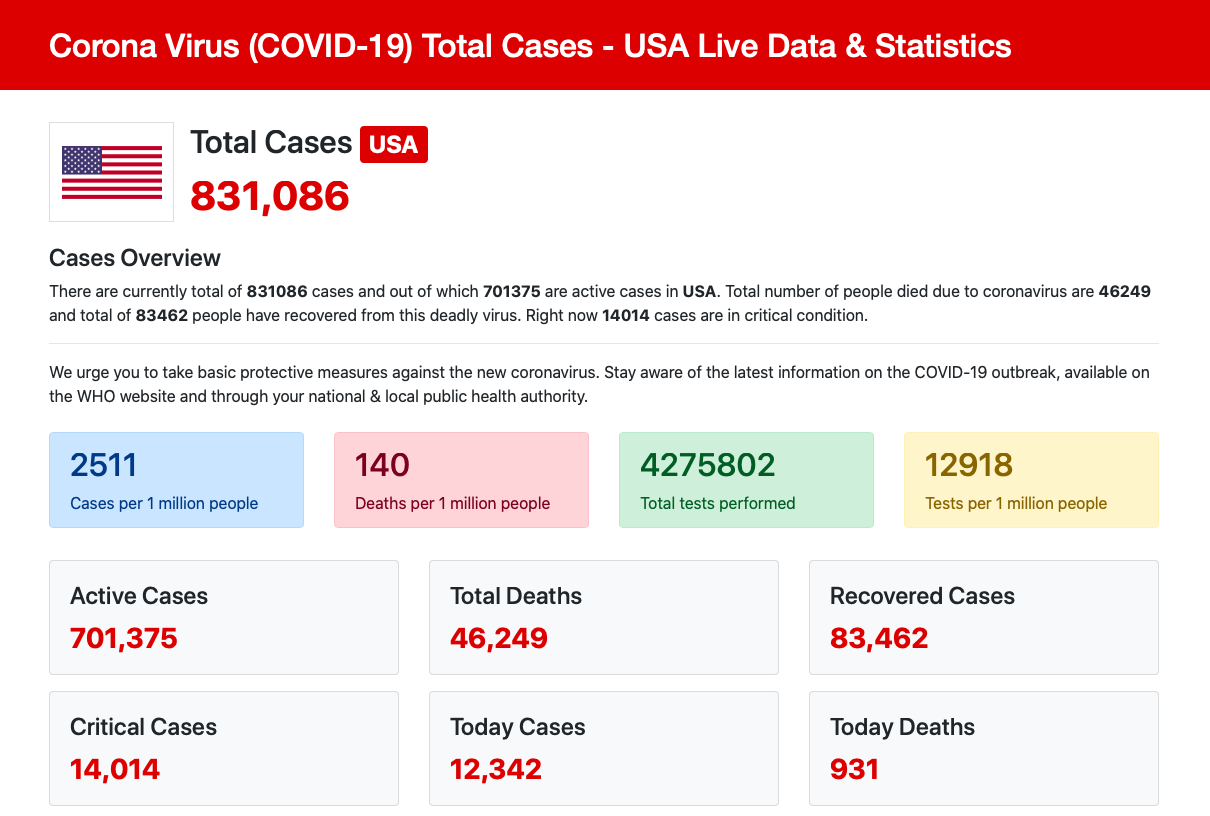Select the Deaths per 1 million people card

point(461,480)
